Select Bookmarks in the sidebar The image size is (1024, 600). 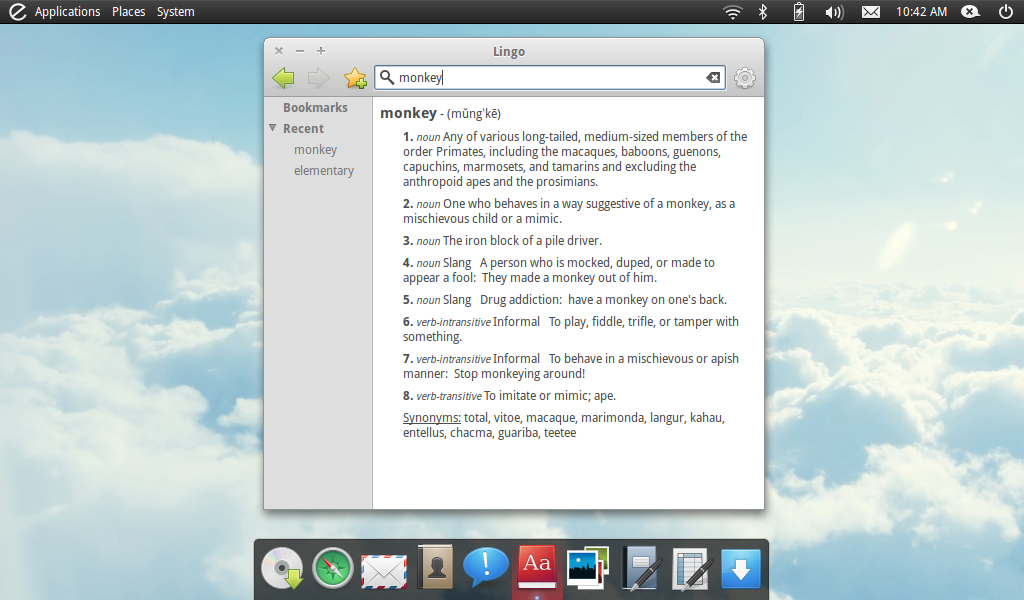[315, 107]
